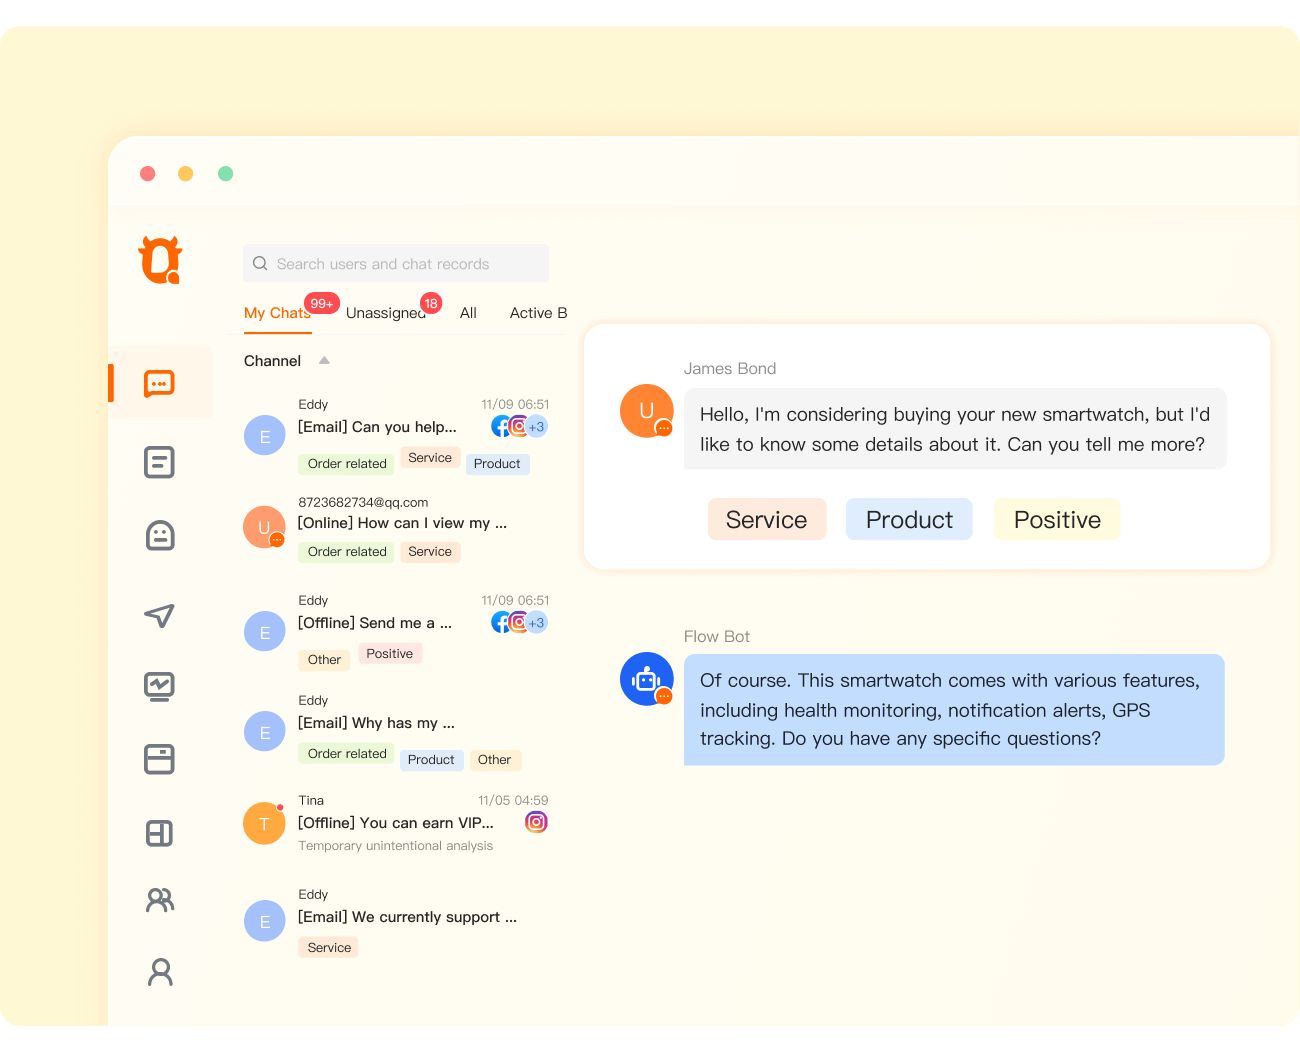Screen dimensions: 1300x1052
Task: Open the All conversations tab
Action: pyautogui.click(x=467, y=313)
